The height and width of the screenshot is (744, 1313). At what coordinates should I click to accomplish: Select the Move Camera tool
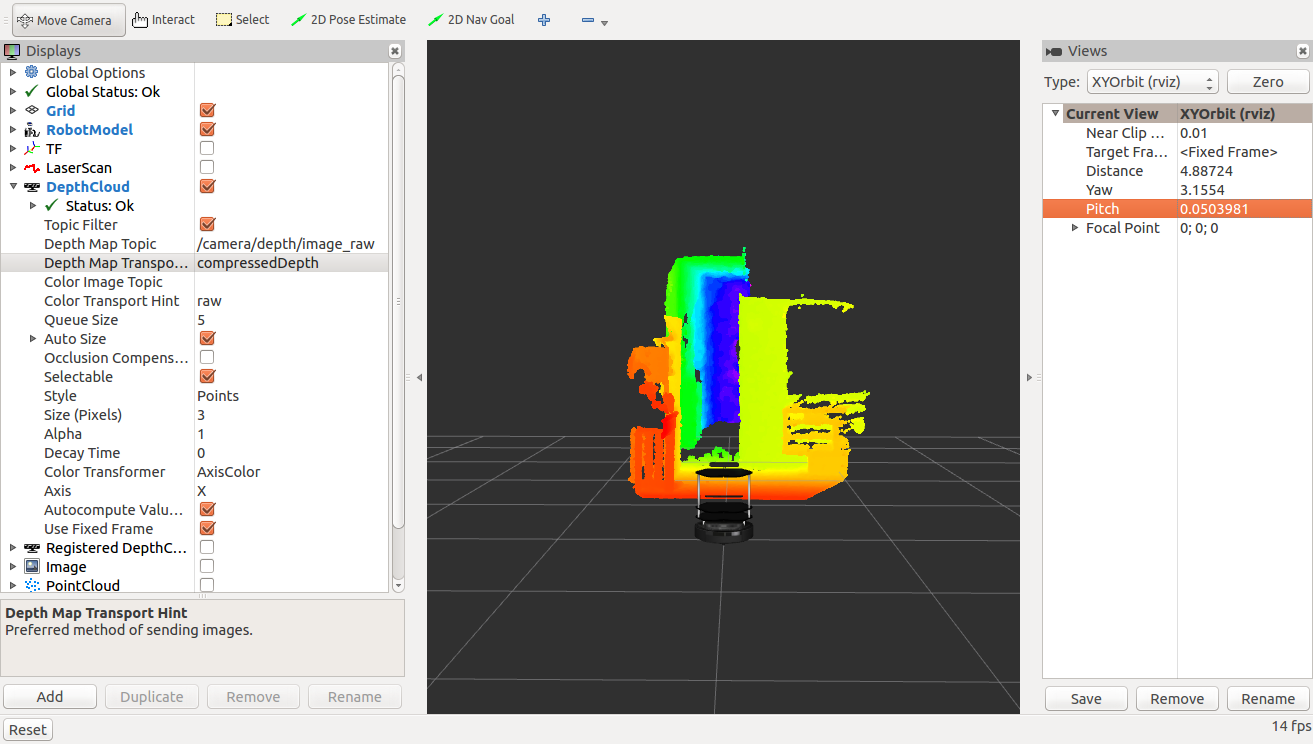(68, 20)
